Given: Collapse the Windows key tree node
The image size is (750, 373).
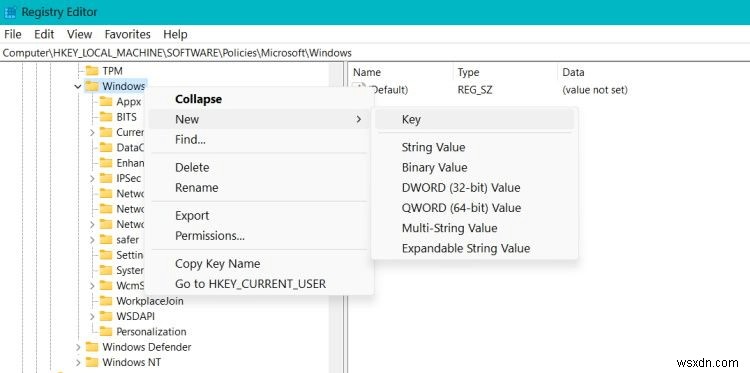Looking at the screenshot, I should (78, 87).
